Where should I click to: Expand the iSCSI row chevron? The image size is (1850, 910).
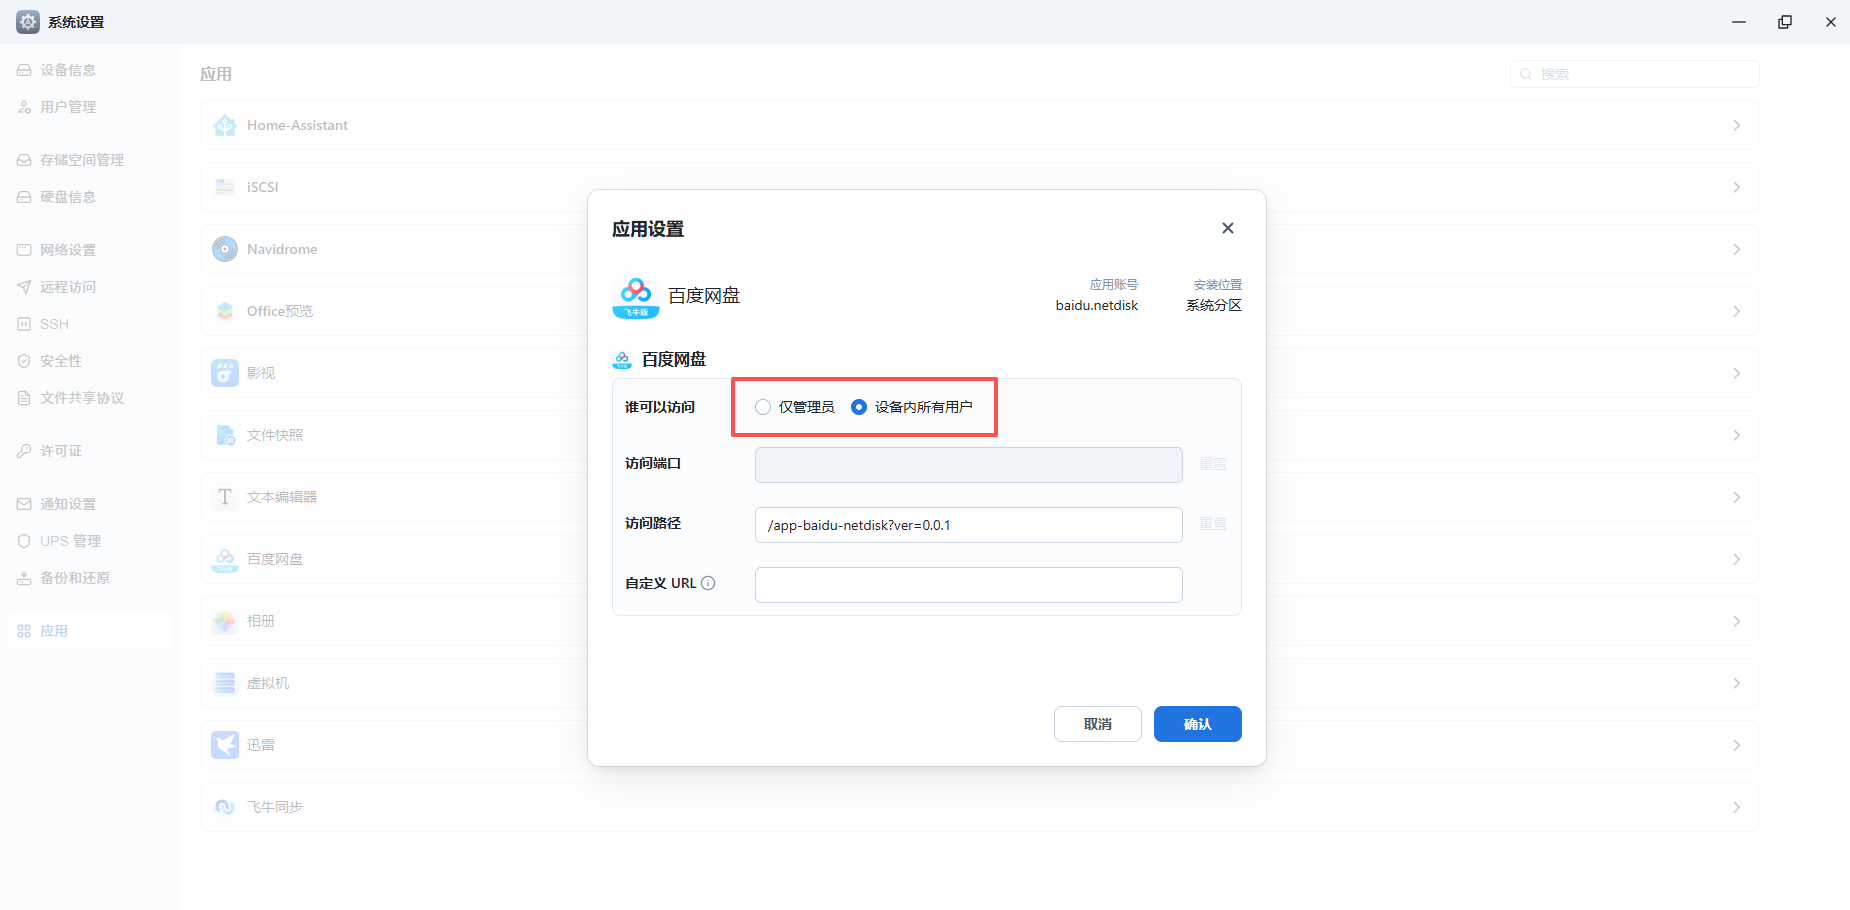pos(1737,187)
